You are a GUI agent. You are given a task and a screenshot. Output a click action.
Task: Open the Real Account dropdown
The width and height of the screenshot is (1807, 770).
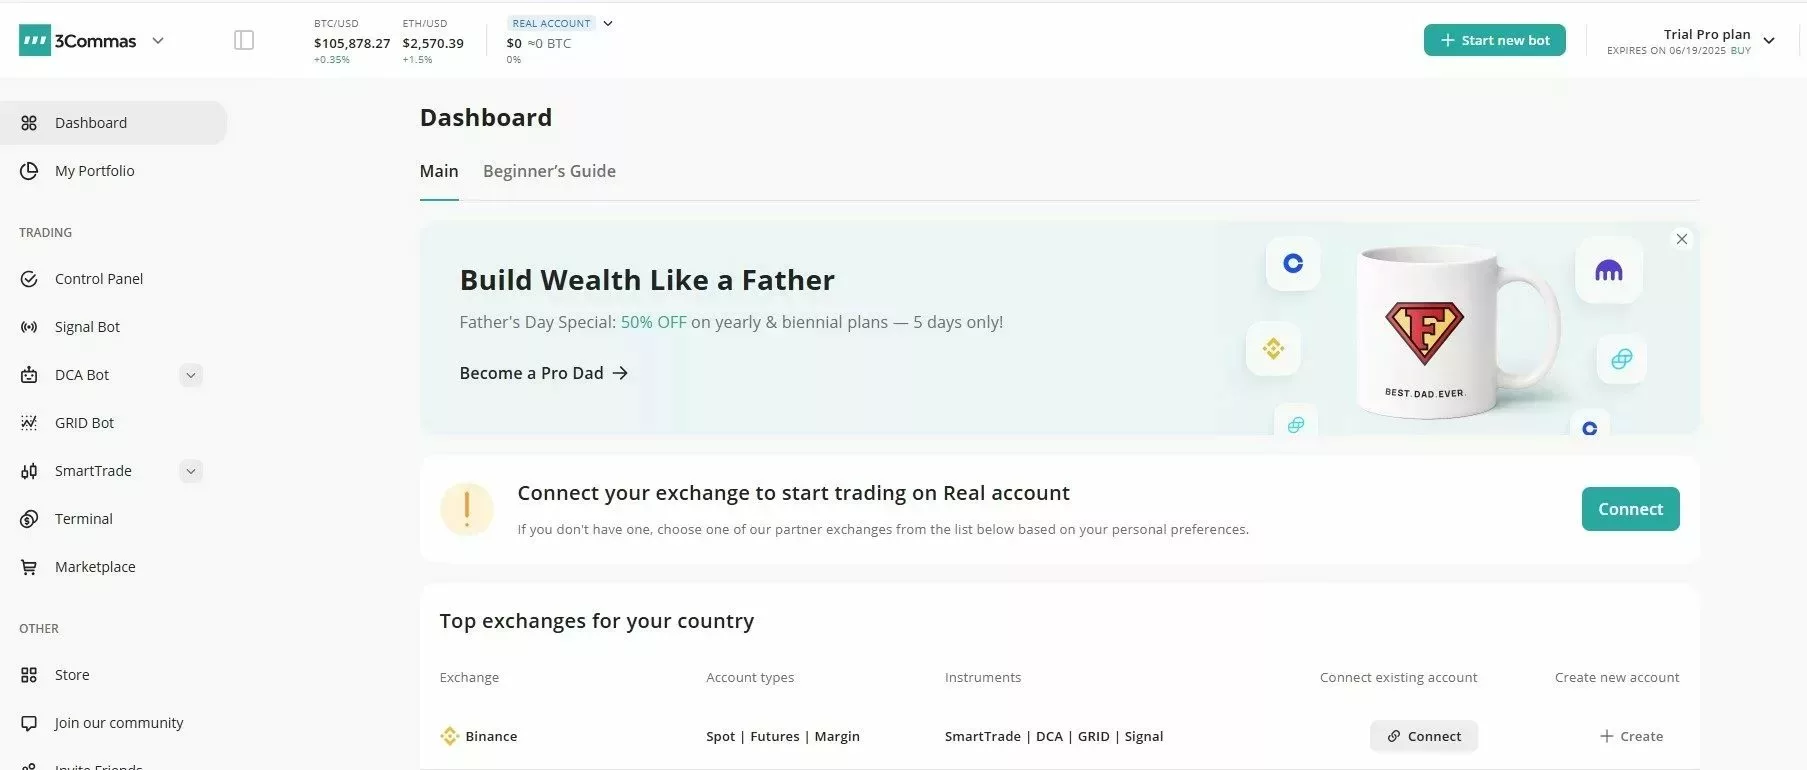(x=607, y=22)
